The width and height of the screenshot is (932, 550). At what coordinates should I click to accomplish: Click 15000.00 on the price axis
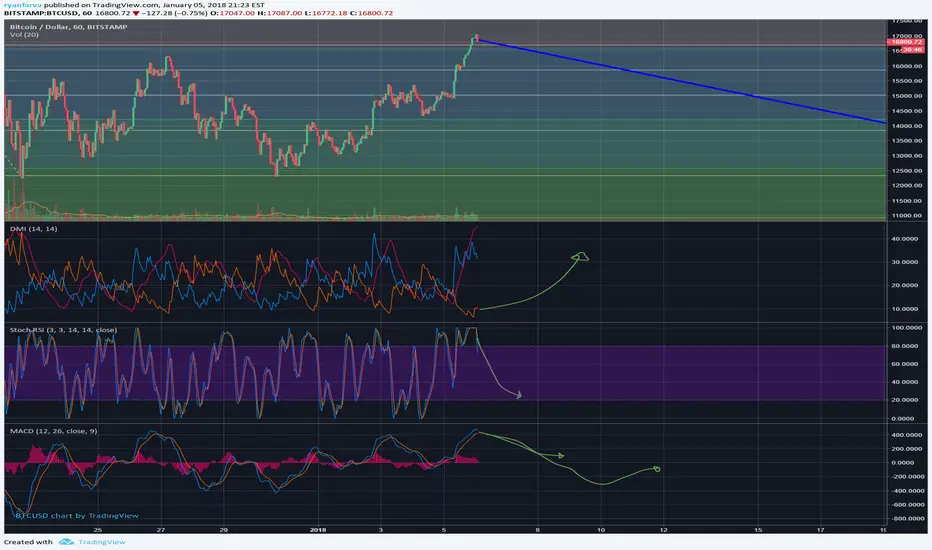click(x=906, y=96)
